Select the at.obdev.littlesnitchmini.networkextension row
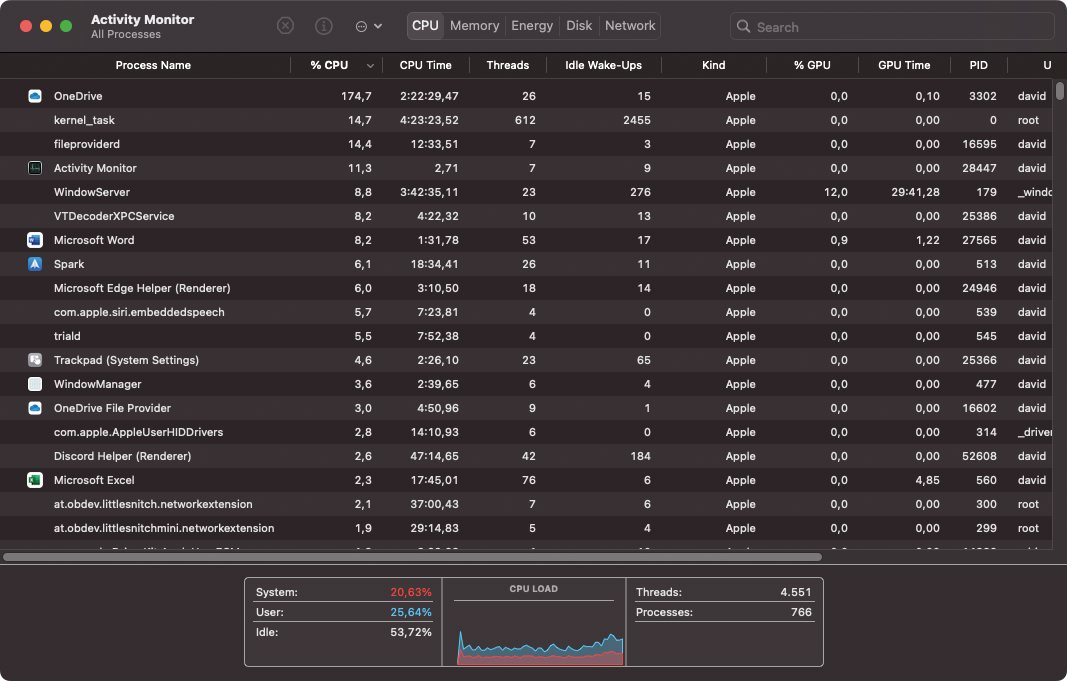1067x681 pixels. [x=527, y=528]
